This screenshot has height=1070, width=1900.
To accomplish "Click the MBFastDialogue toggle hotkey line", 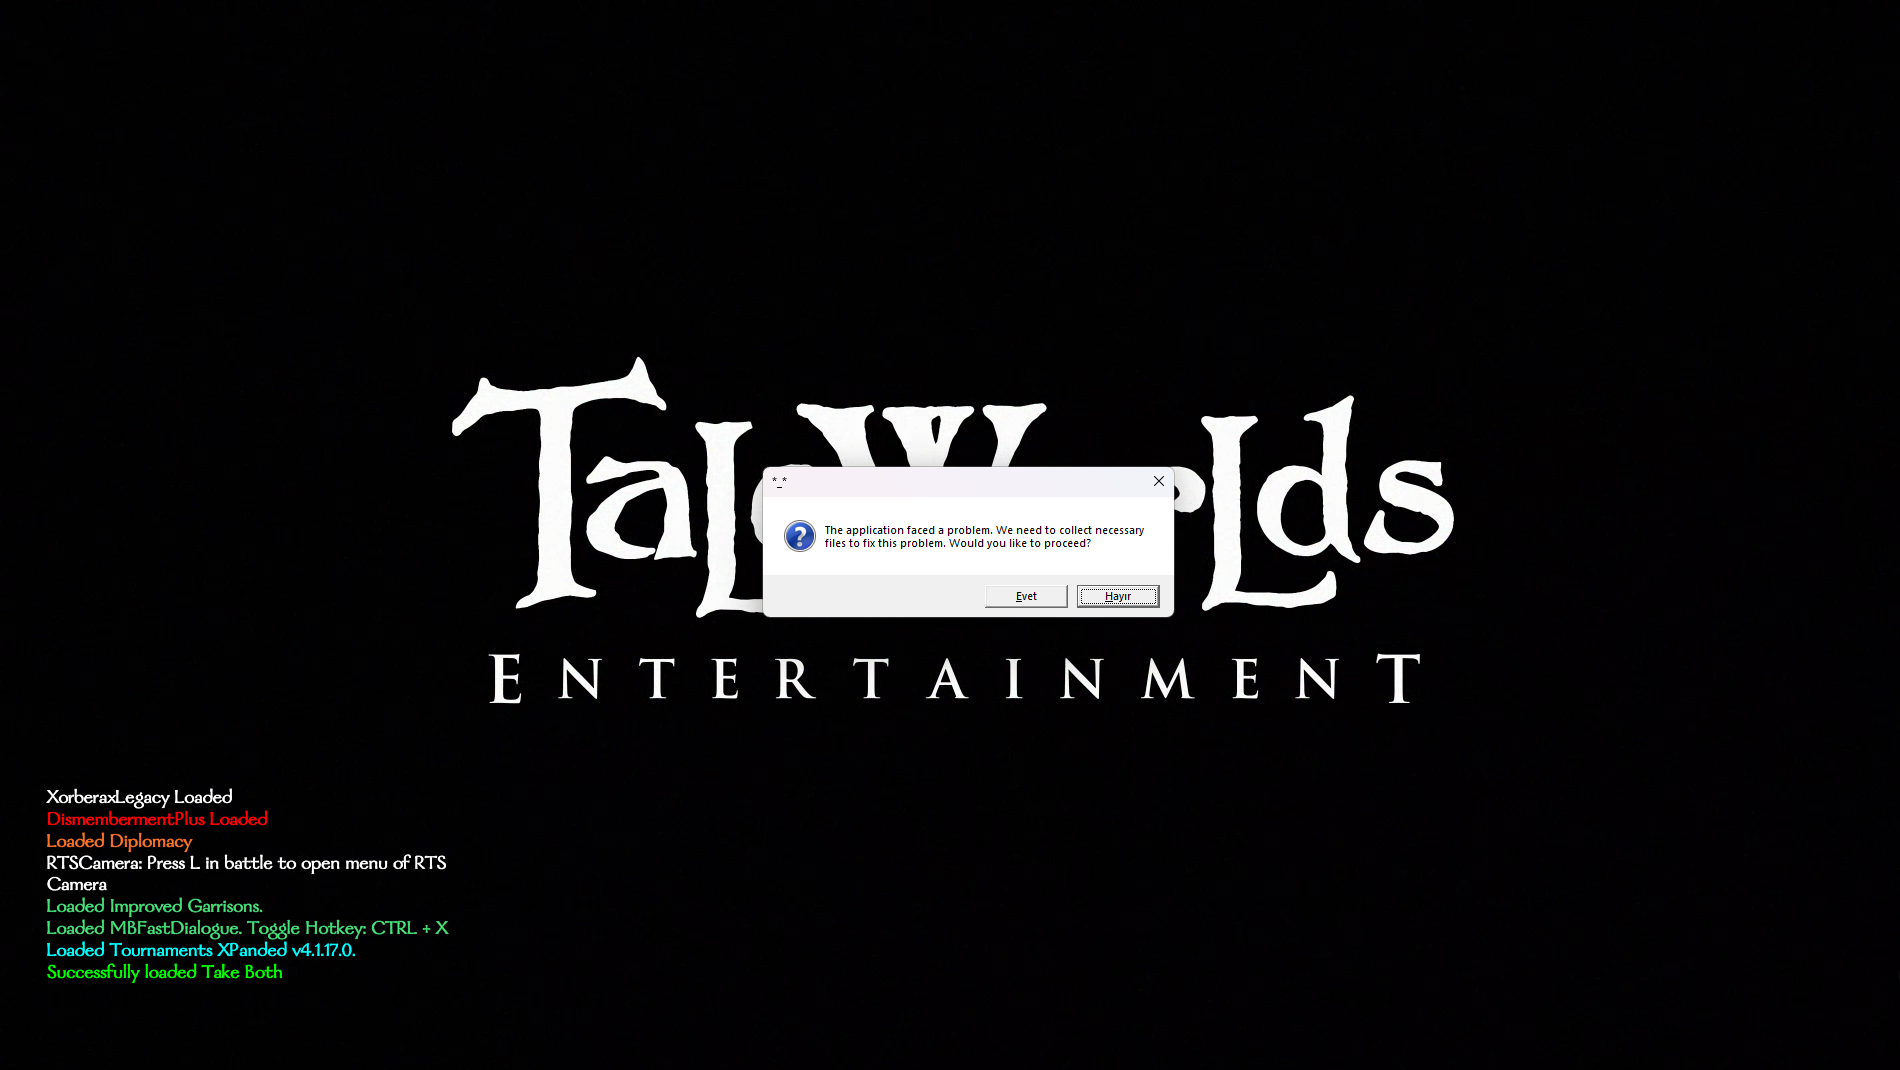I will [x=247, y=928].
